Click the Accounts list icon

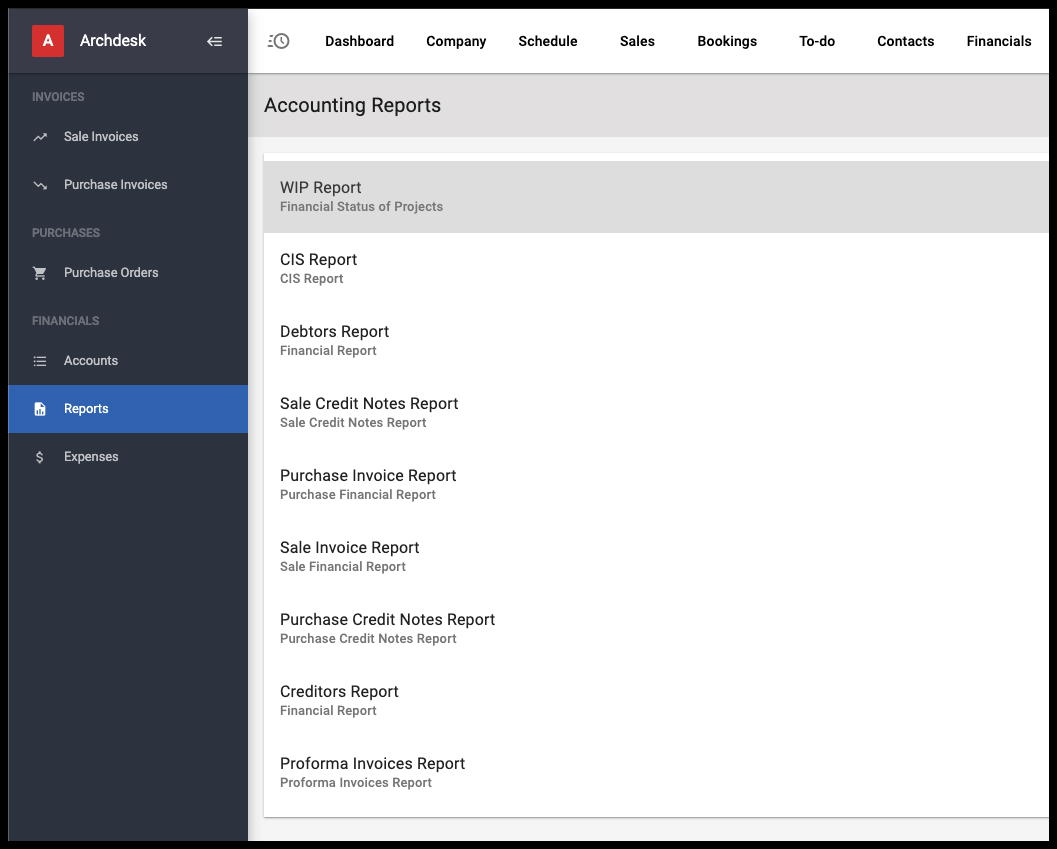[x=40, y=361]
